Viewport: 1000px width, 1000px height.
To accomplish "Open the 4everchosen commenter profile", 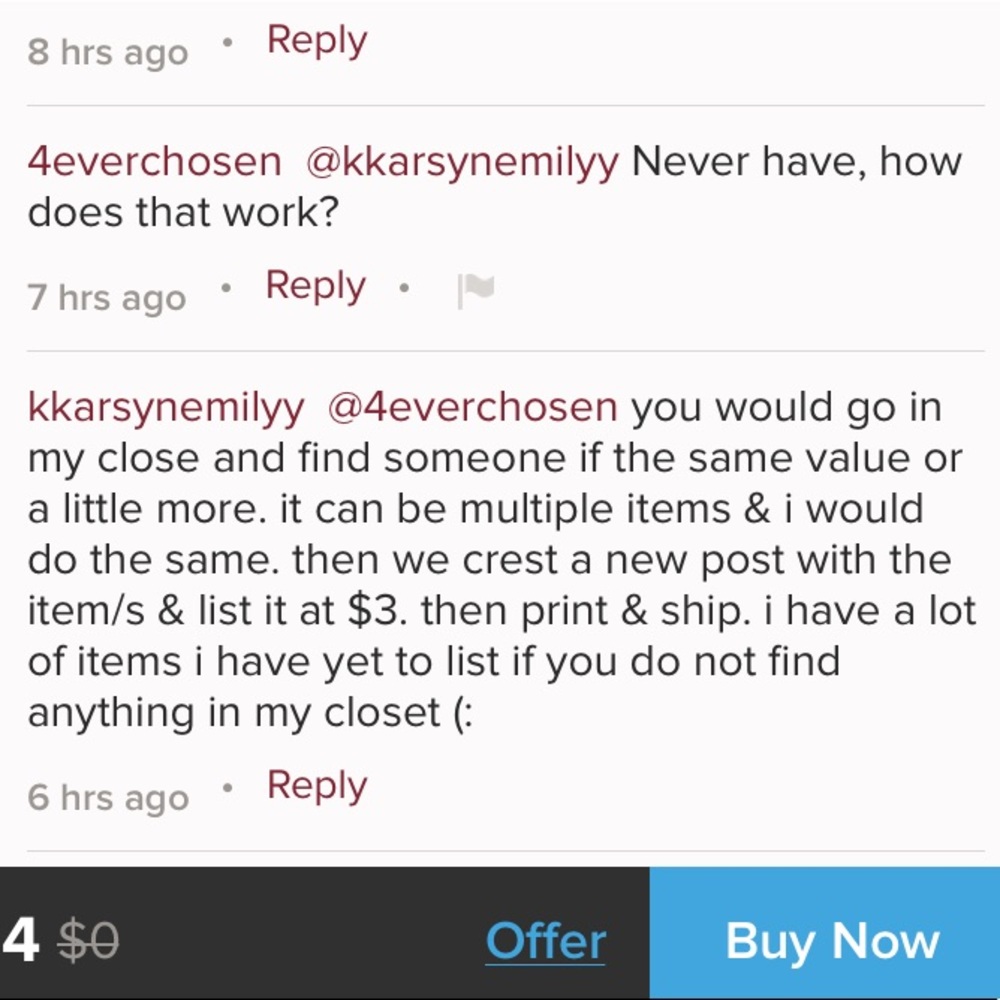I will (x=154, y=162).
